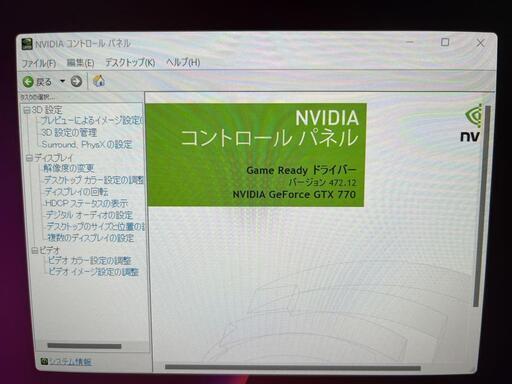Click the main pane vertical scrollbar
This screenshot has height=384, width=512.
point(480,206)
